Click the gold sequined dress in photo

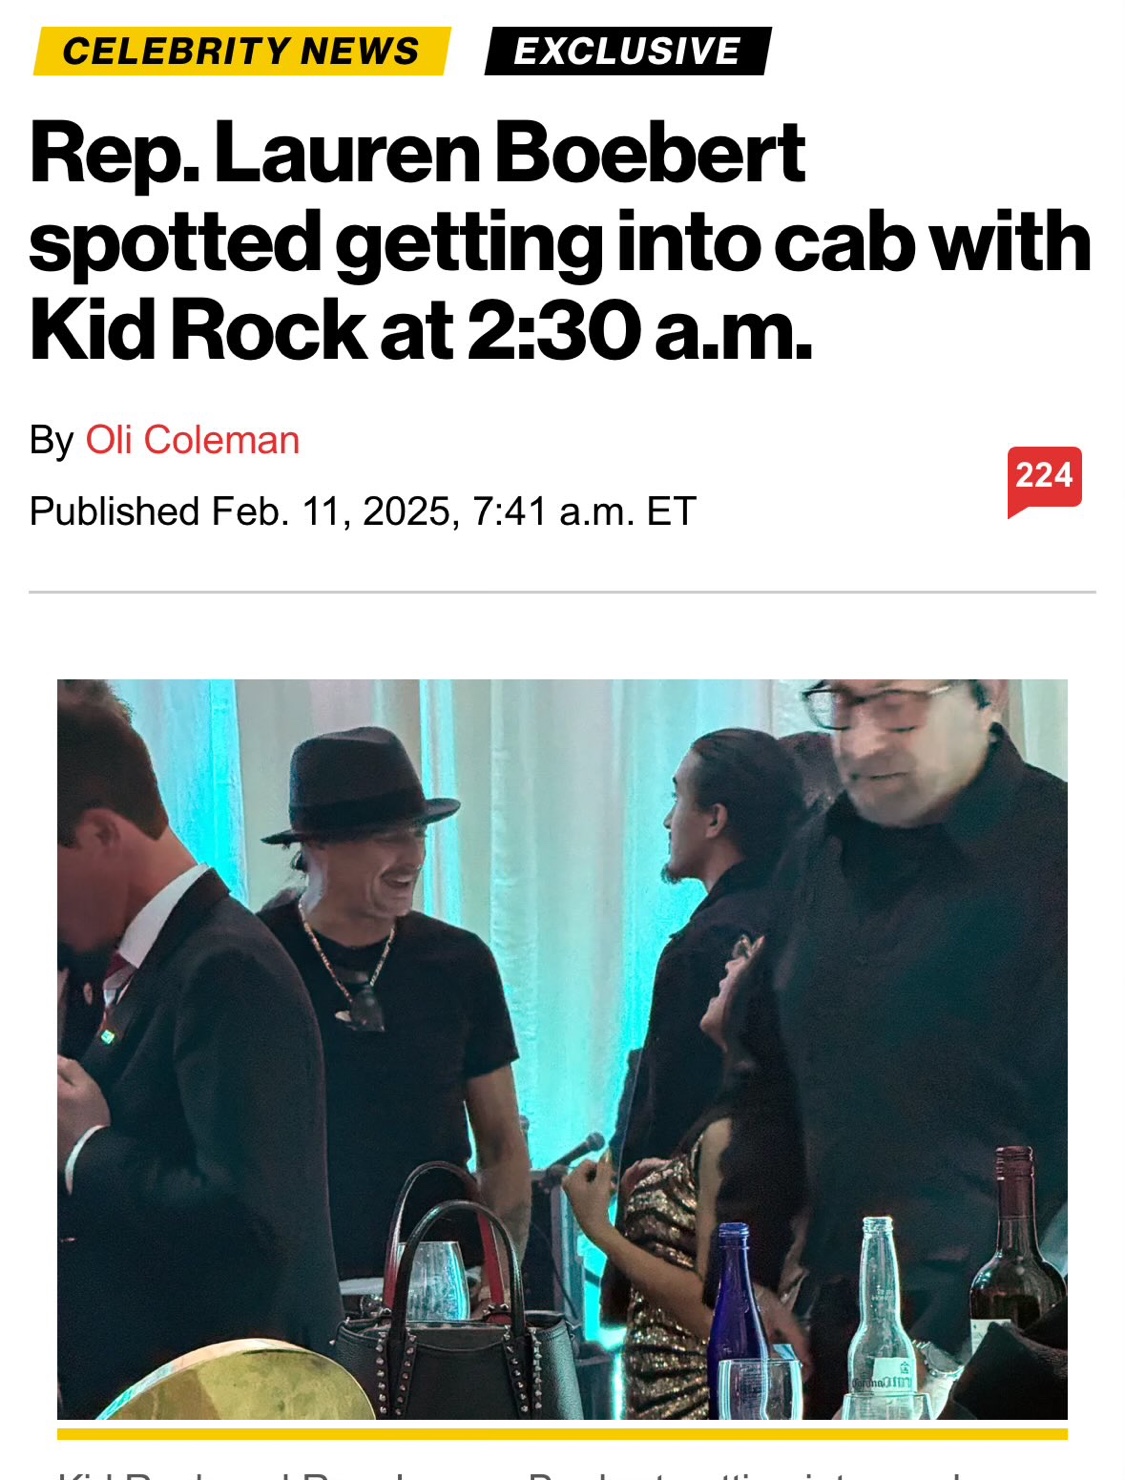658,1260
